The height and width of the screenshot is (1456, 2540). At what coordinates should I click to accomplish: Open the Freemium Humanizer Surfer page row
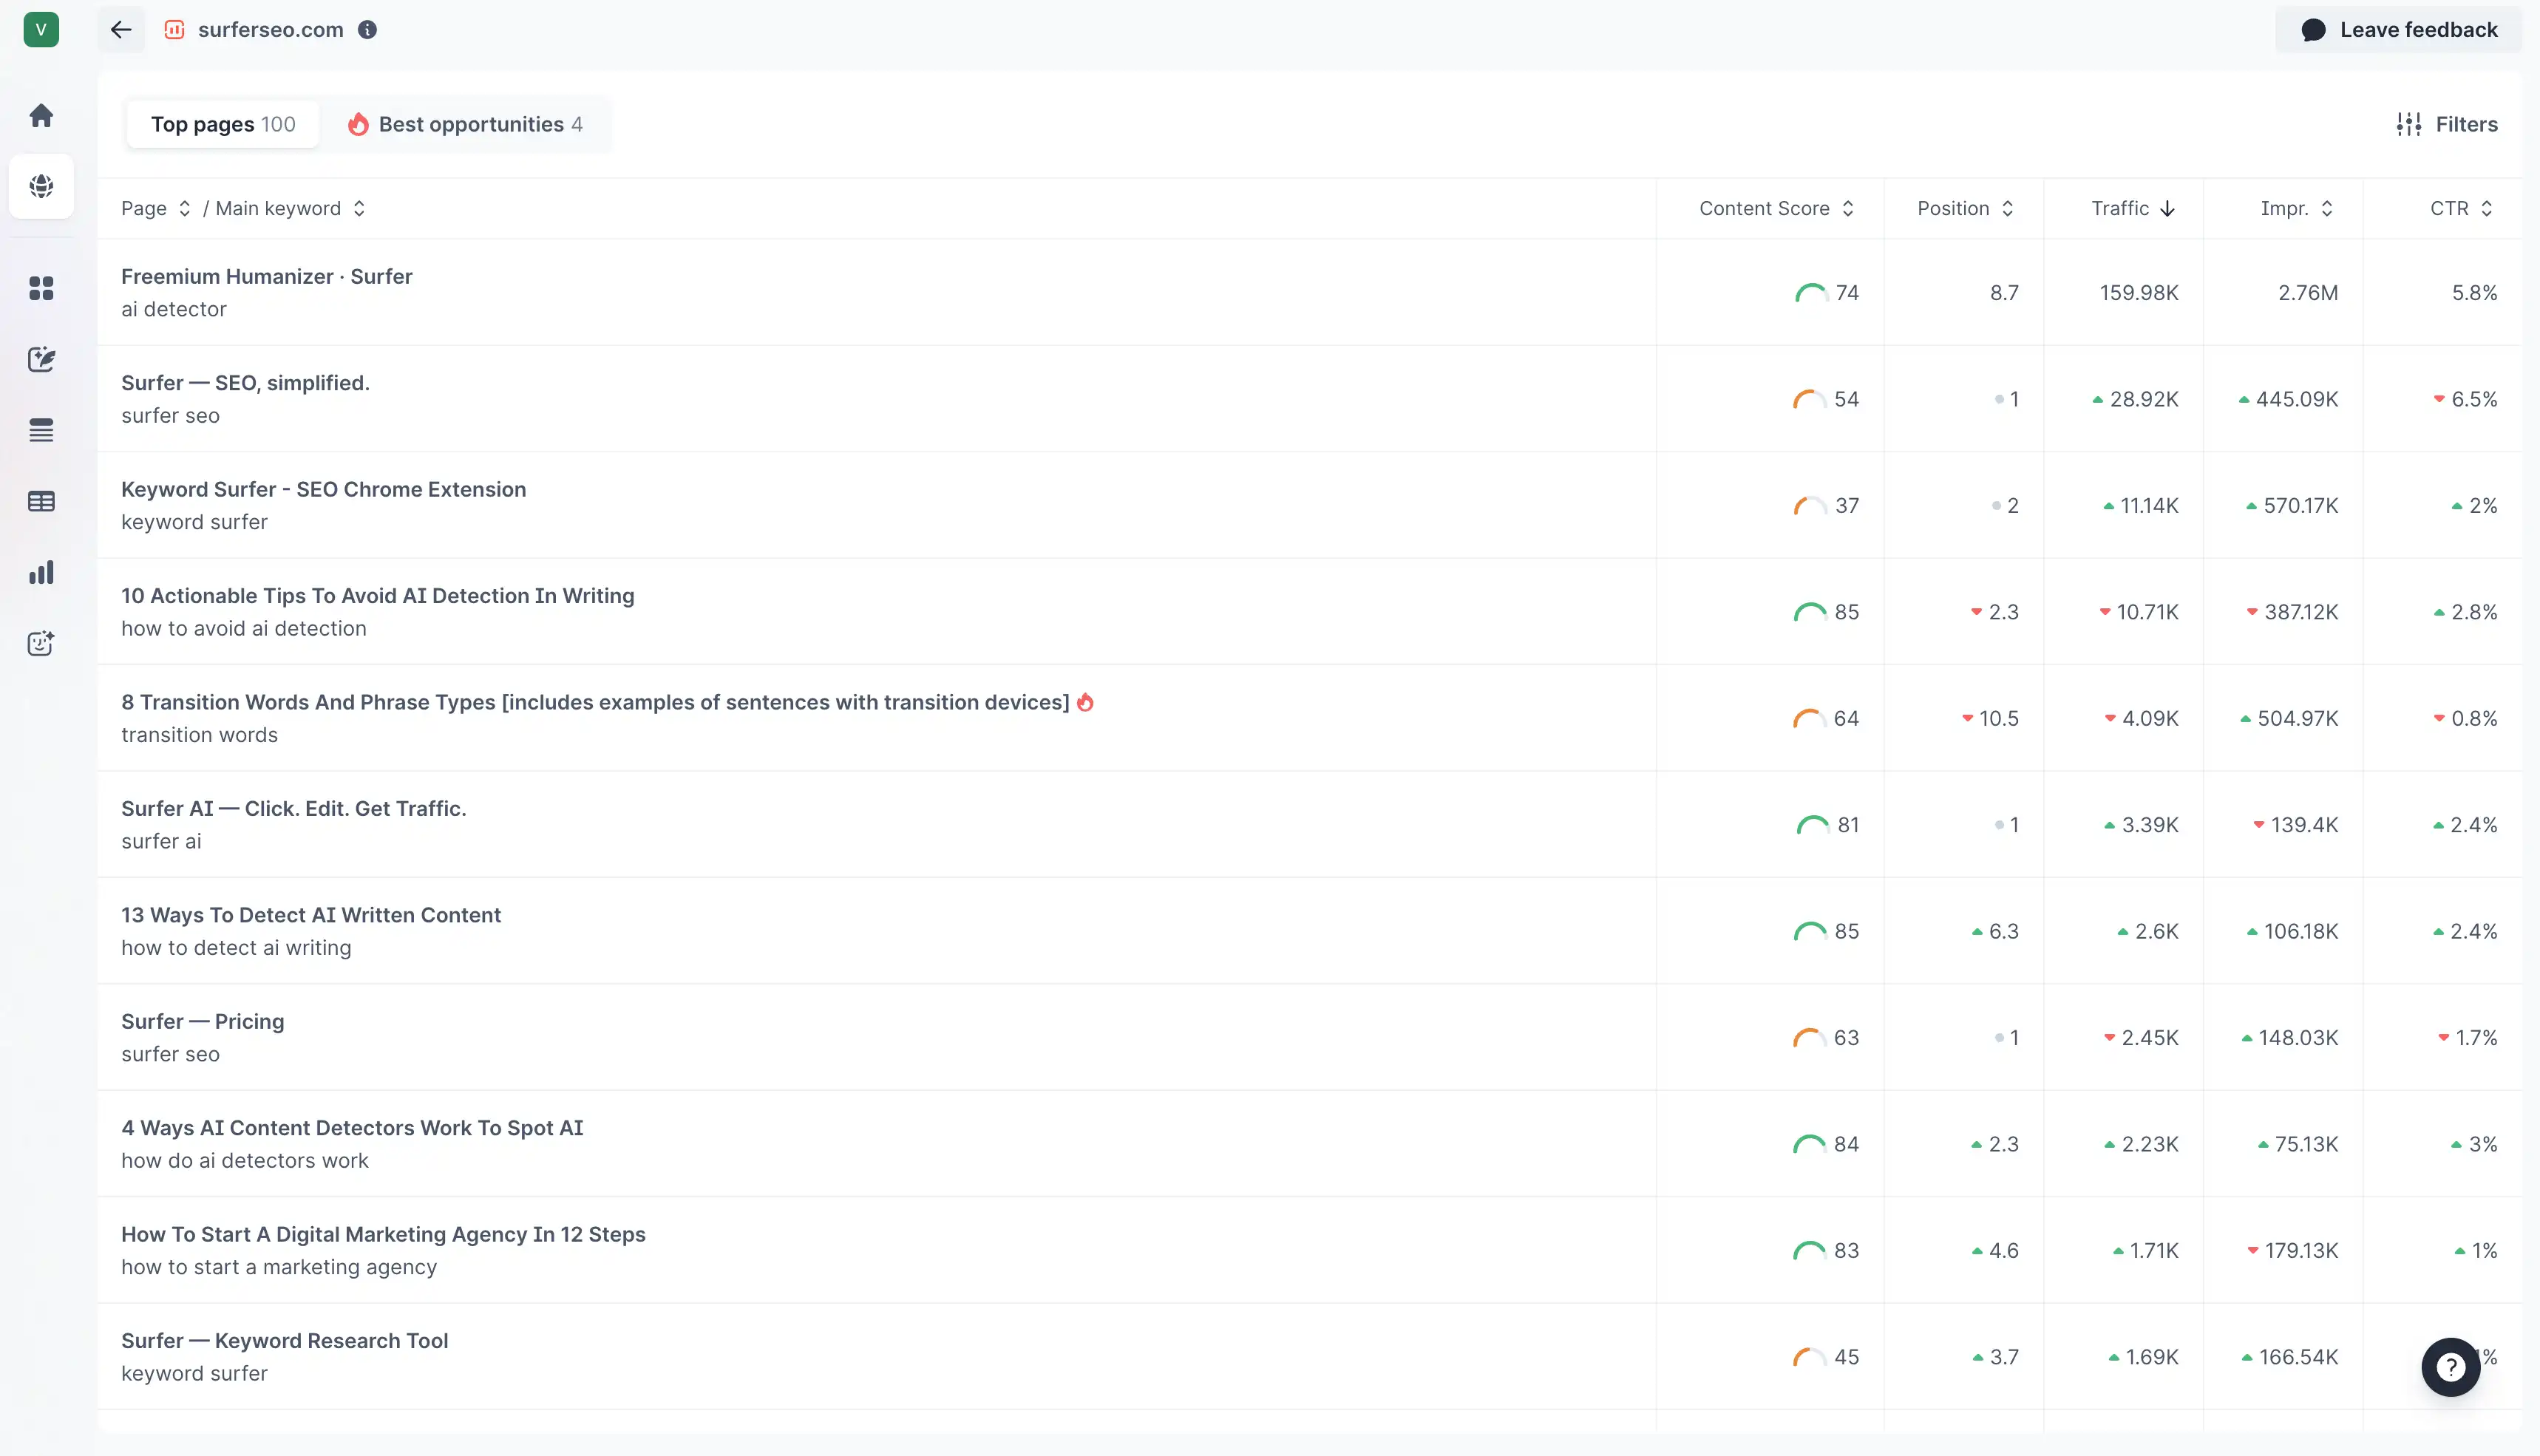(267, 276)
